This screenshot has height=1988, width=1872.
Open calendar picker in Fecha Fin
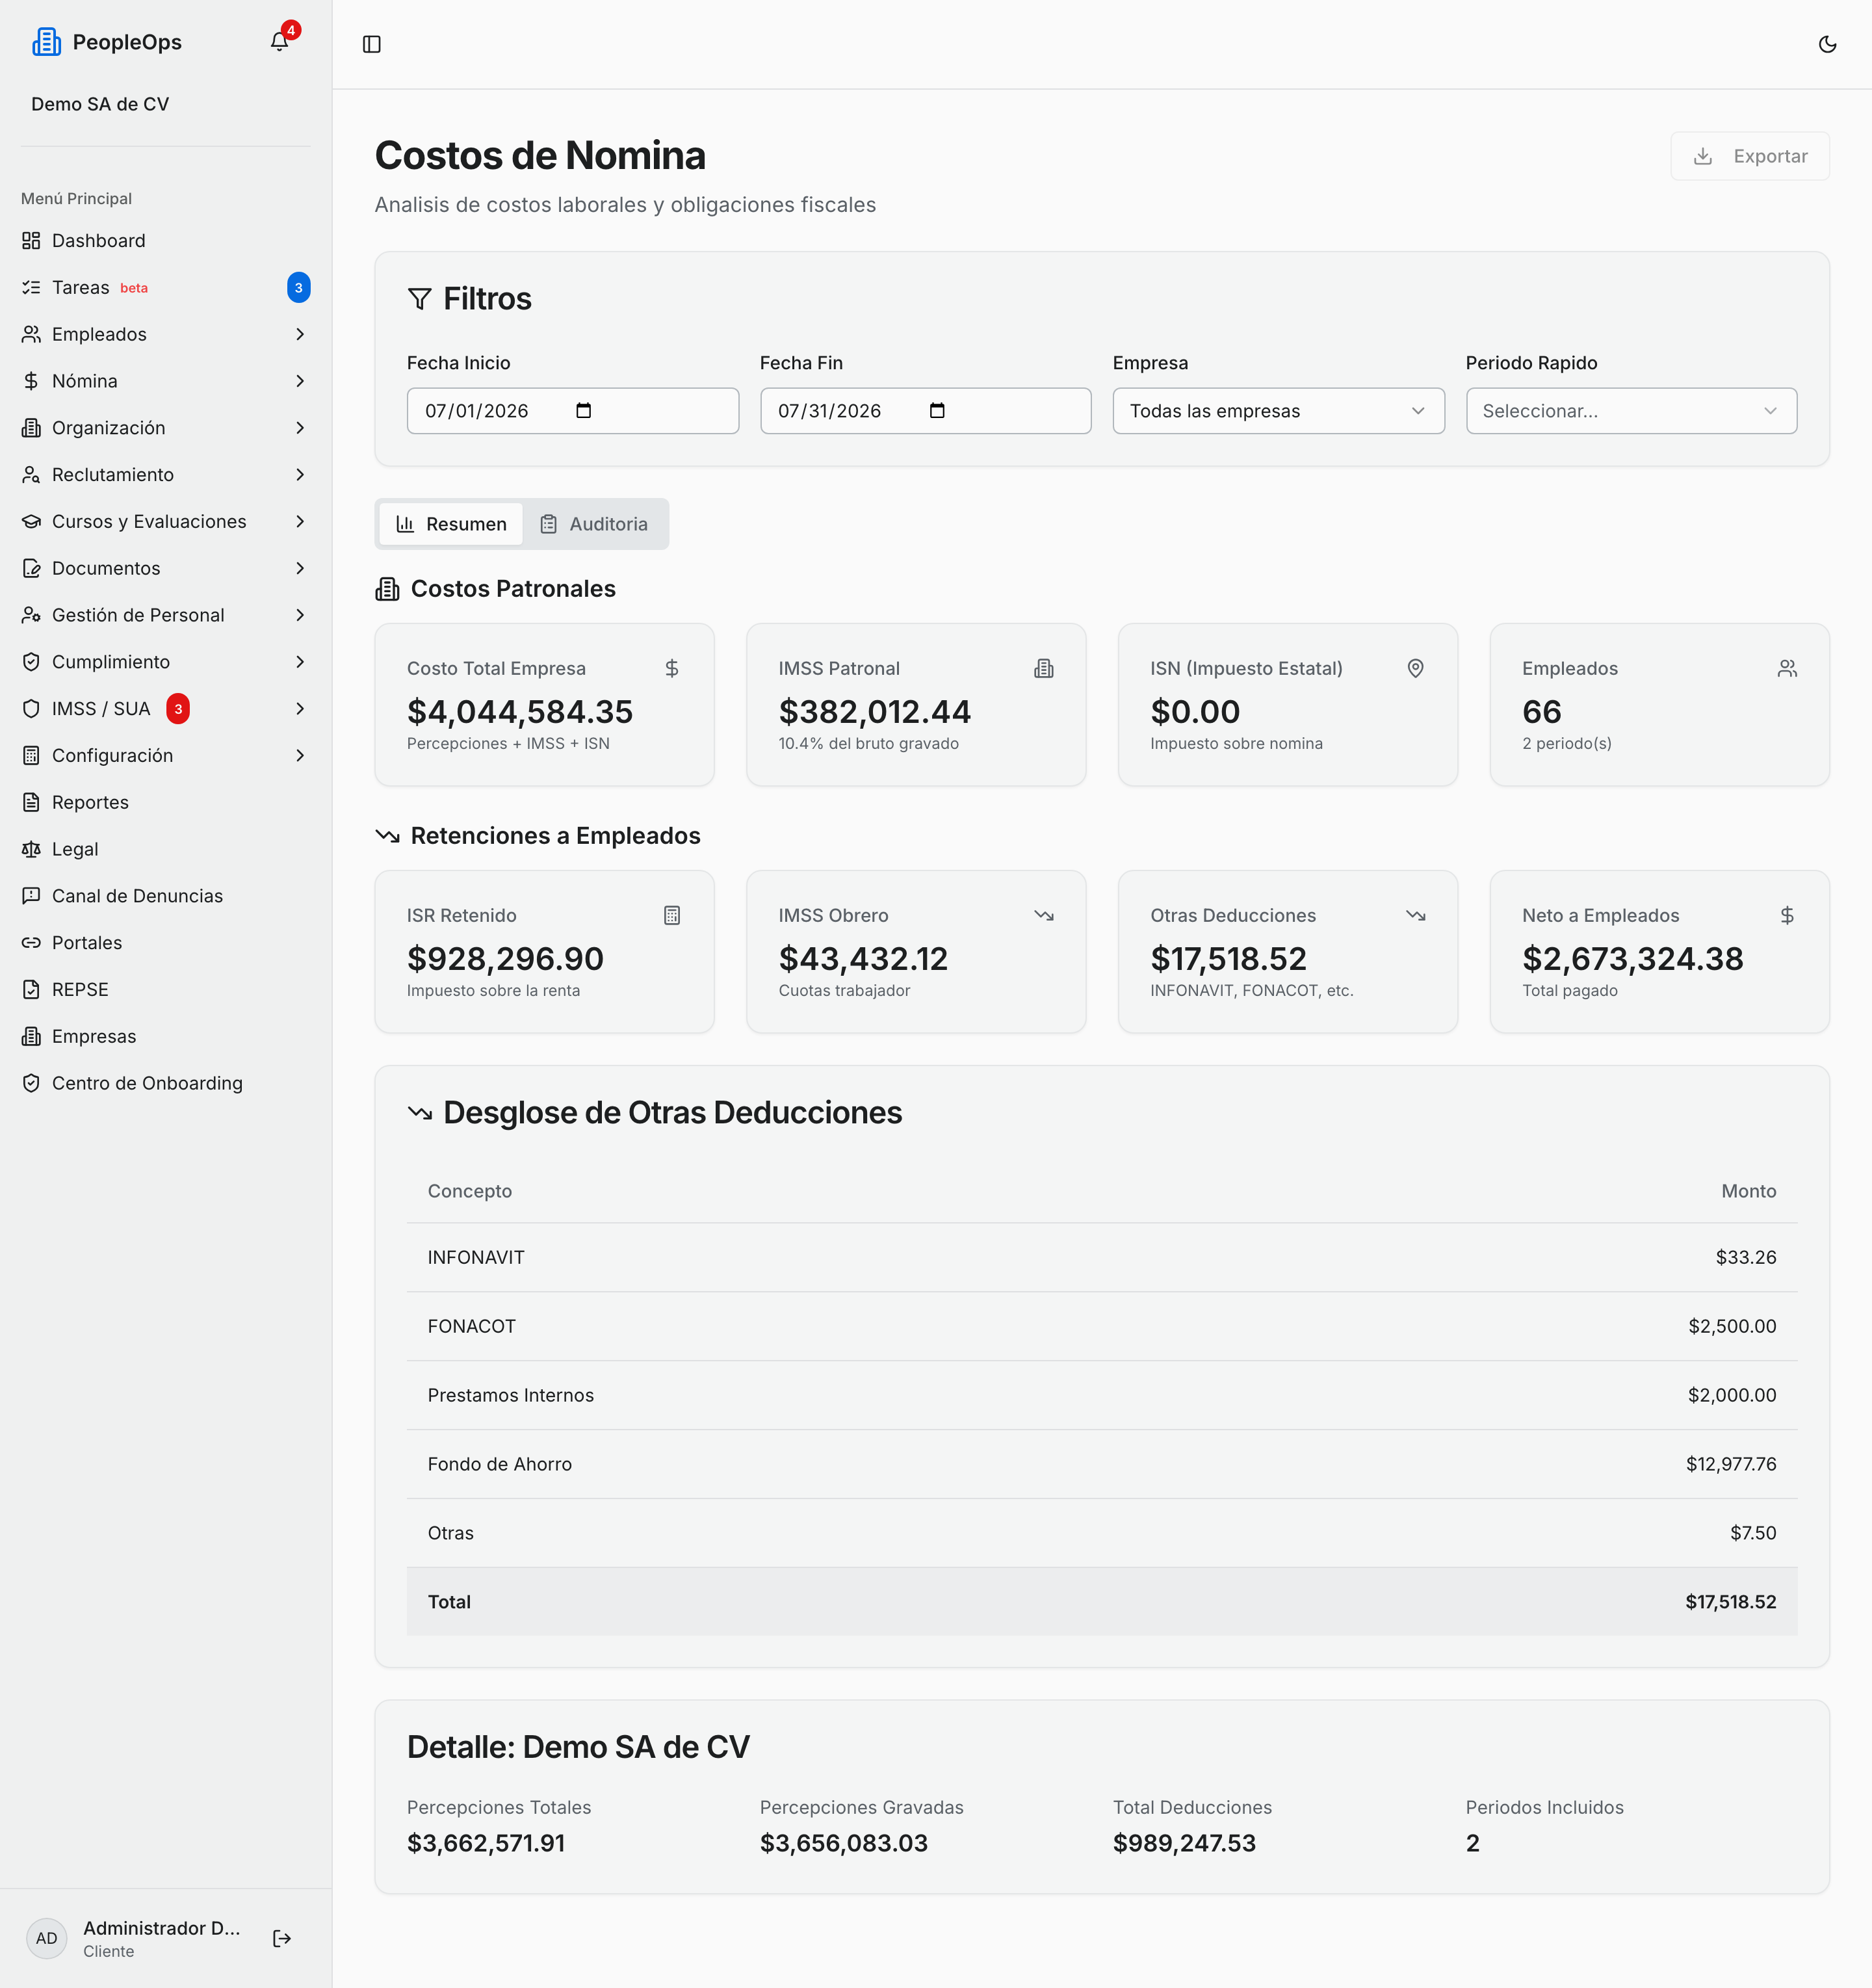937,411
